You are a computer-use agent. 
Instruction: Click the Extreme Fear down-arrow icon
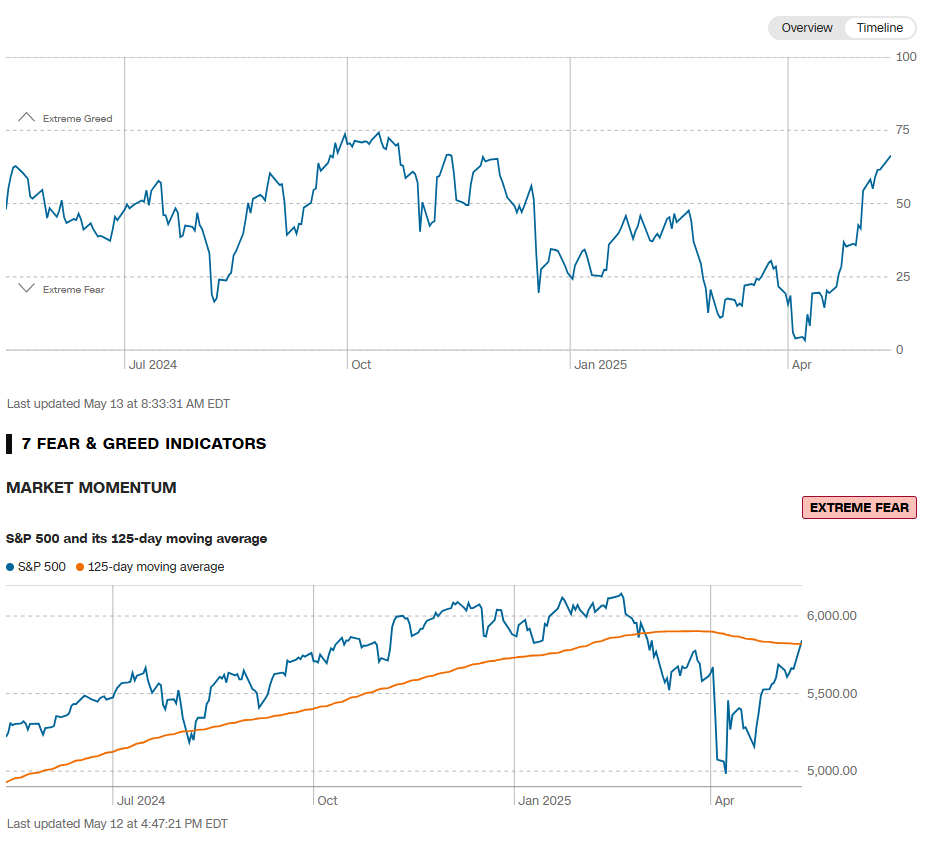click(27, 289)
